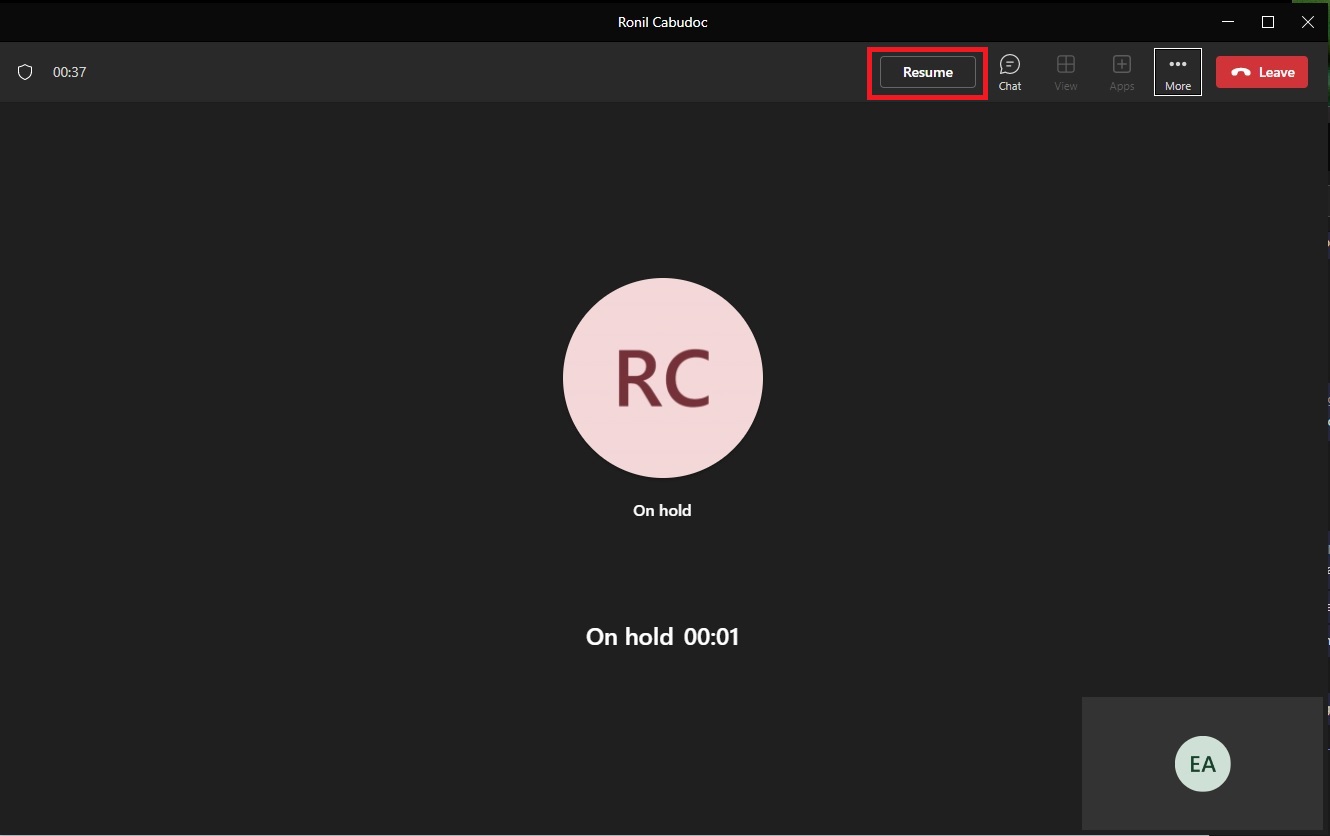
Task: Click the shield privacy icon beside the timer
Action: 26,72
